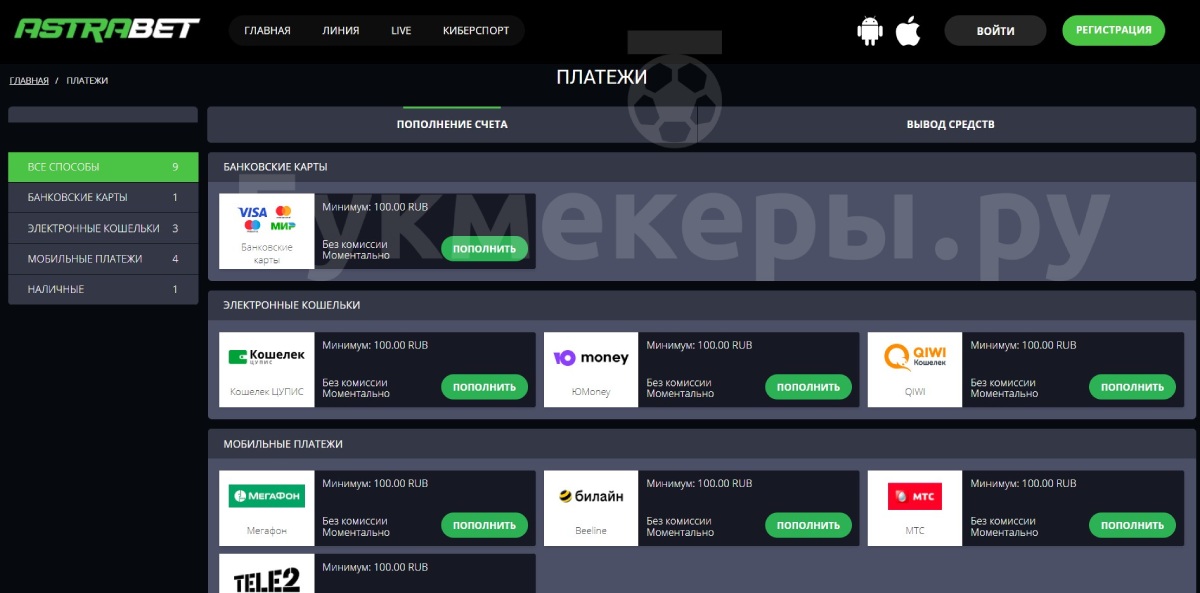Image resolution: width=1200 pixels, height=593 pixels.
Task: Click the Главная breadcrumb link
Action: pyautogui.click(x=29, y=80)
